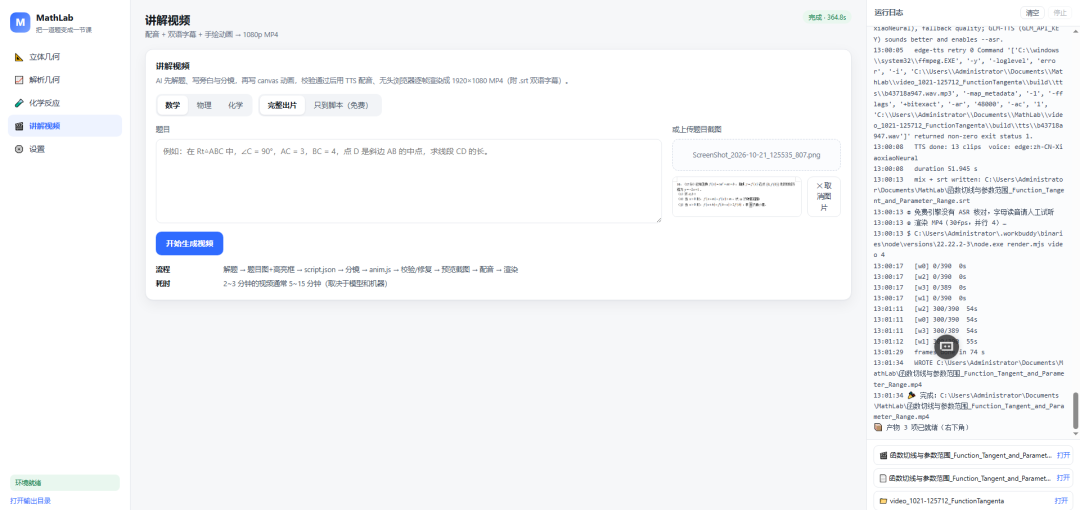Click the 完成 · 364.8s status badge

tap(827, 17)
